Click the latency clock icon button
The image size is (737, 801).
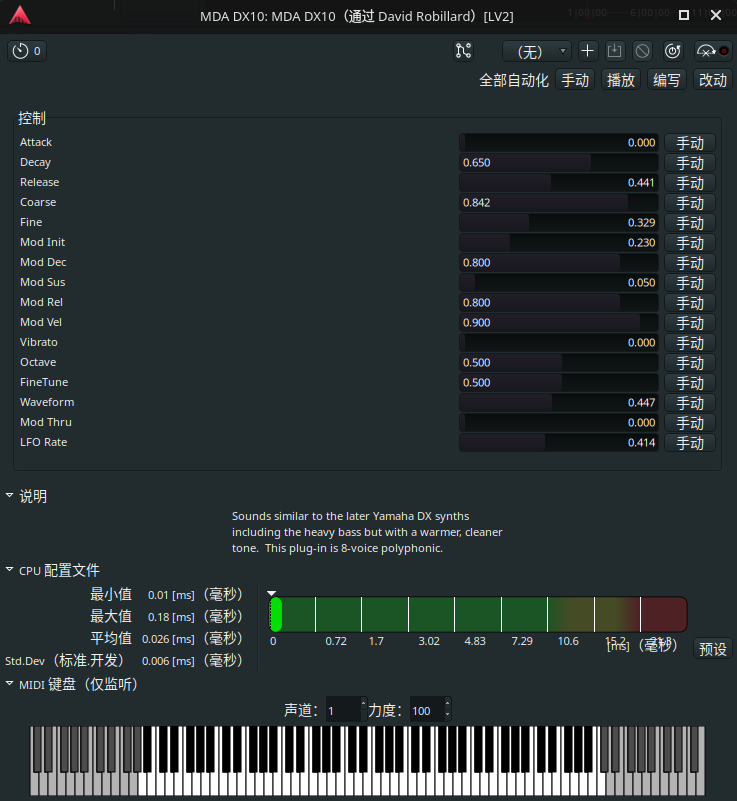tap(27, 51)
